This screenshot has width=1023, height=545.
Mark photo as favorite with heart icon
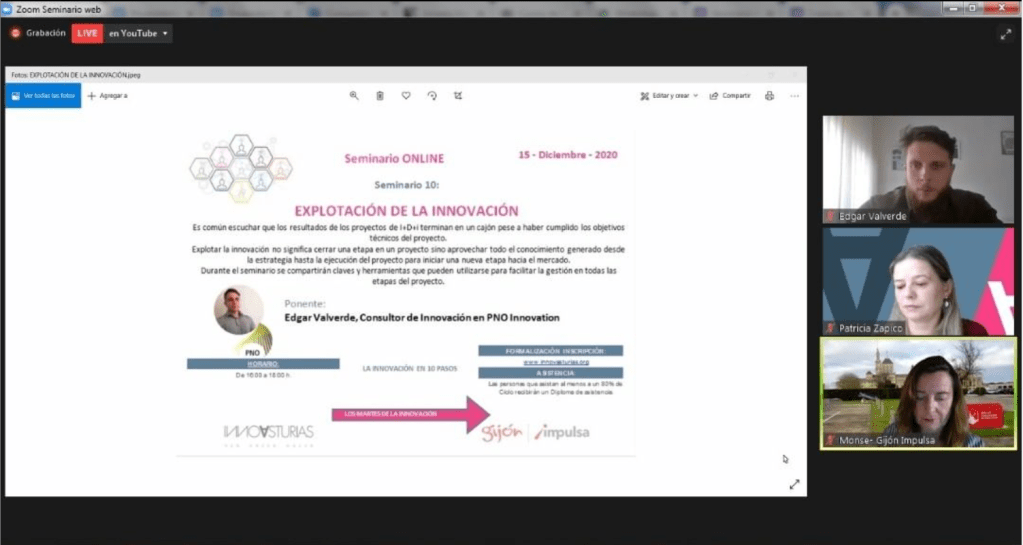[x=406, y=96]
